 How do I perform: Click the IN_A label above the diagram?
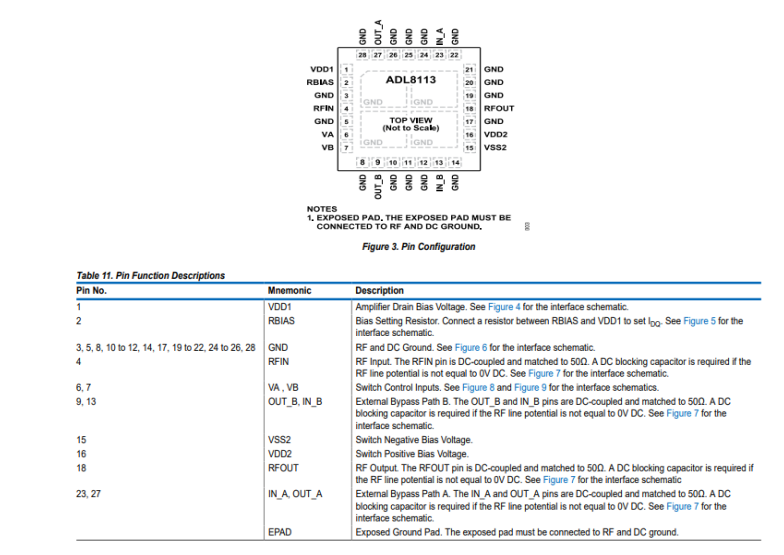(440, 36)
